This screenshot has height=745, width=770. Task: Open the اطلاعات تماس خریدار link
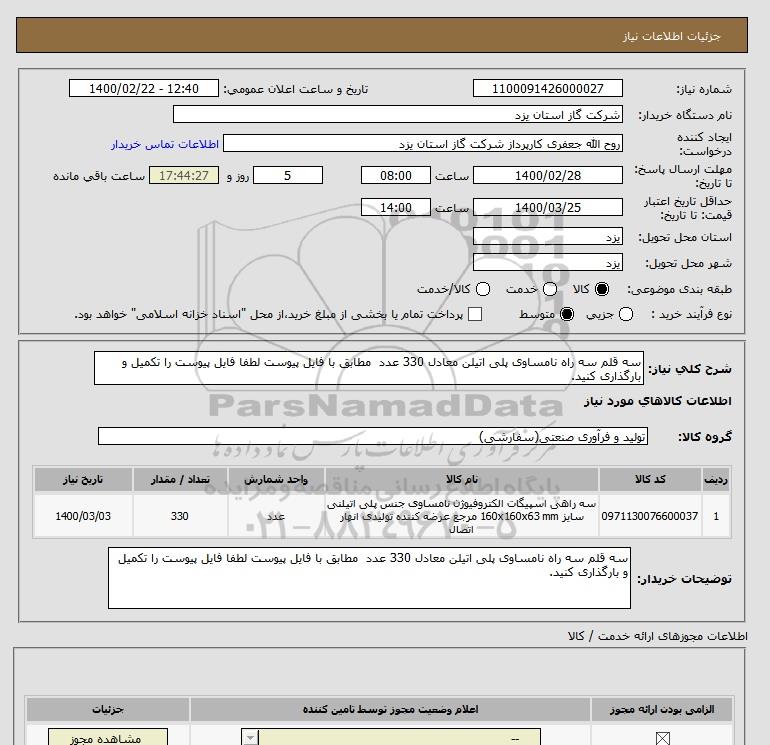[165, 144]
